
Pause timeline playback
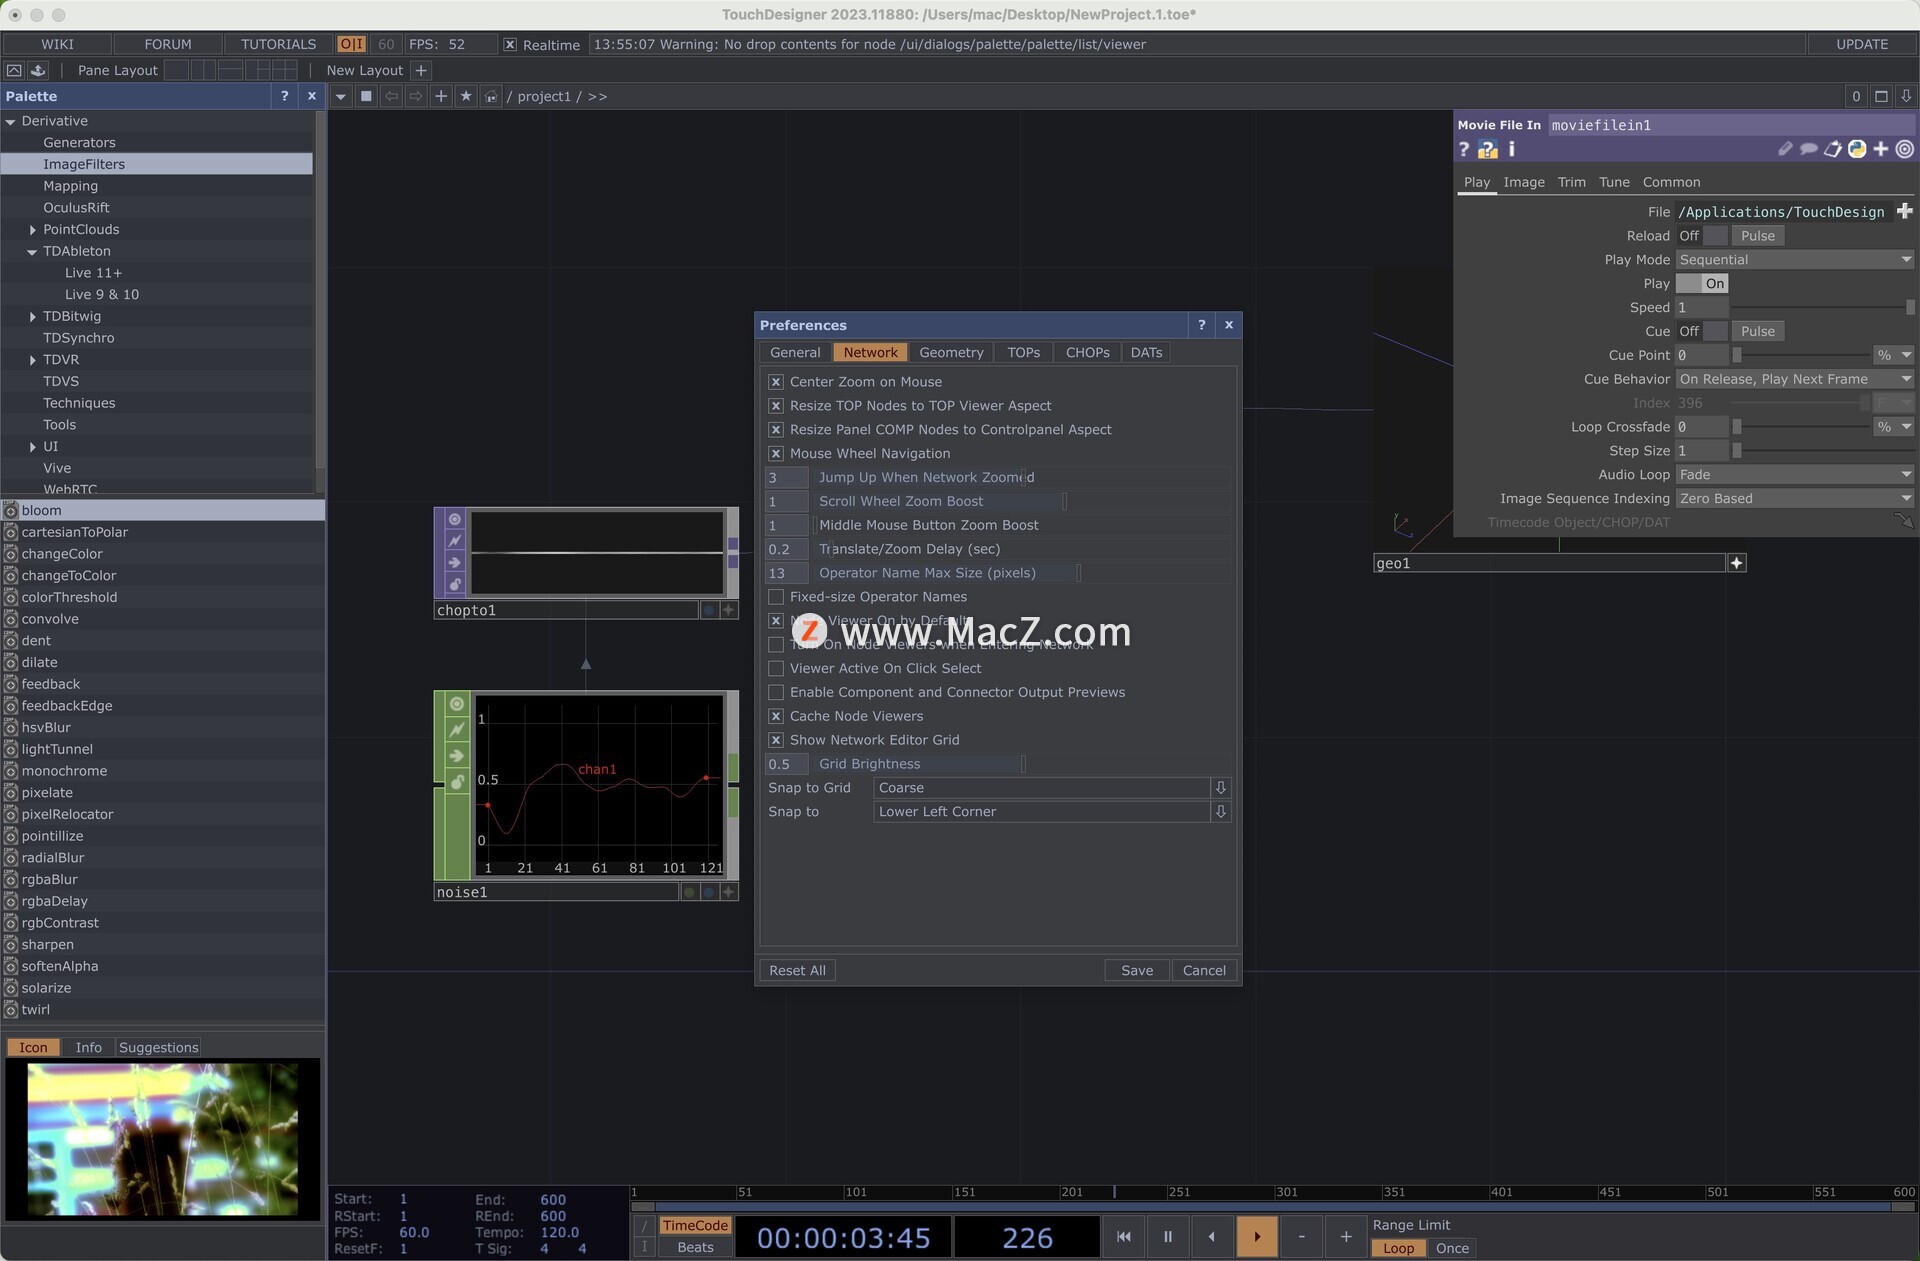click(1167, 1237)
